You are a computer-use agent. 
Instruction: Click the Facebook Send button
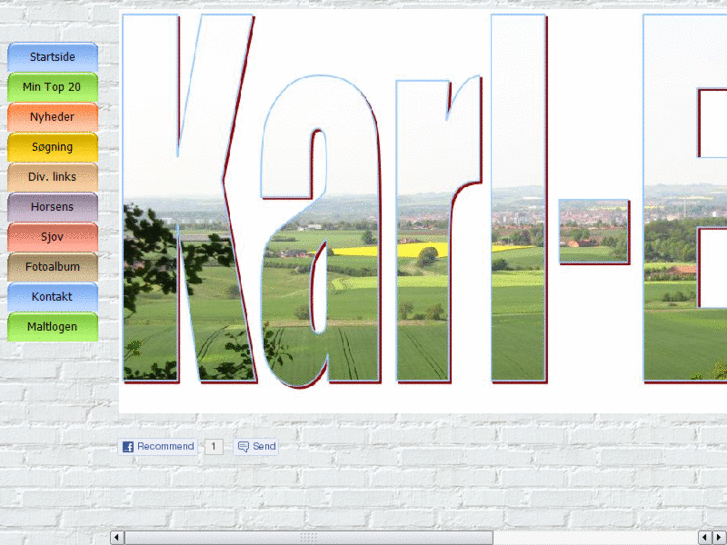(256, 447)
